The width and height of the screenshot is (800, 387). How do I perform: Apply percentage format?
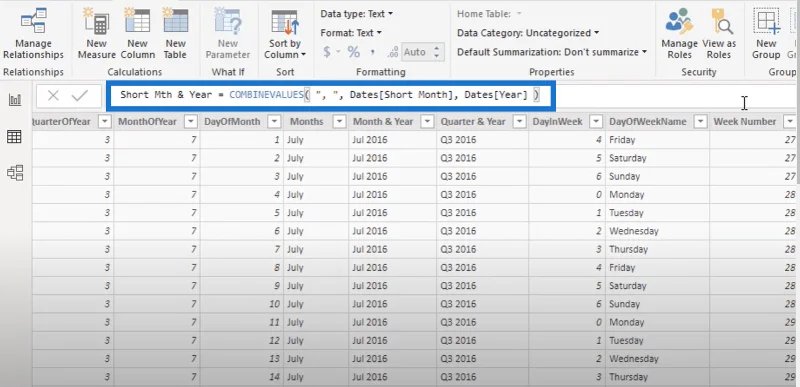click(354, 52)
